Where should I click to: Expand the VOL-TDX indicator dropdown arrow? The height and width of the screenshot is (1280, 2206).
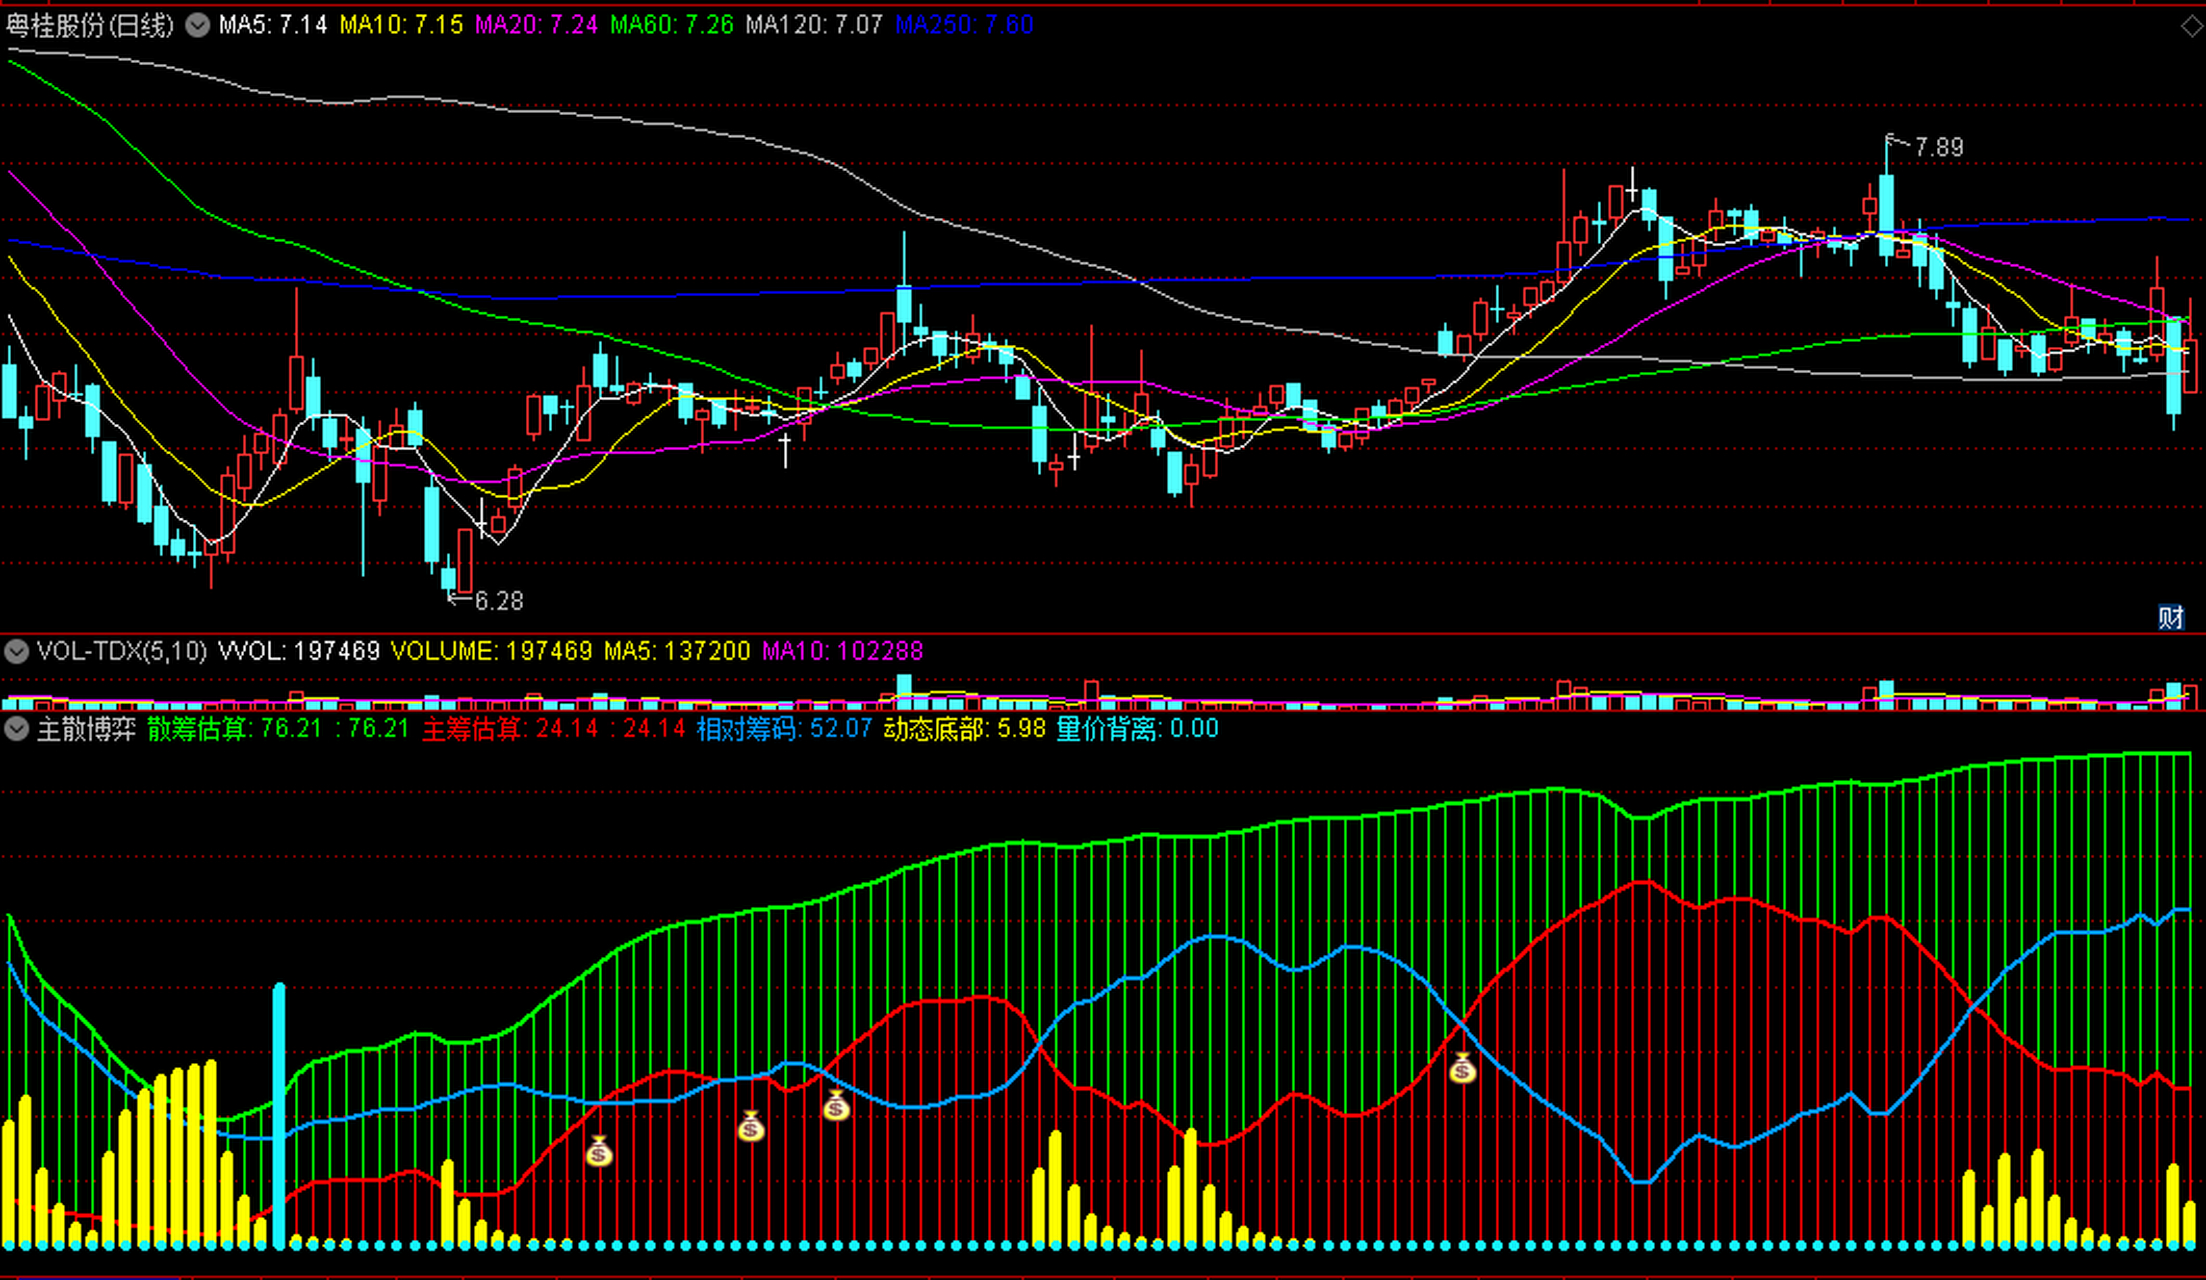(x=16, y=652)
